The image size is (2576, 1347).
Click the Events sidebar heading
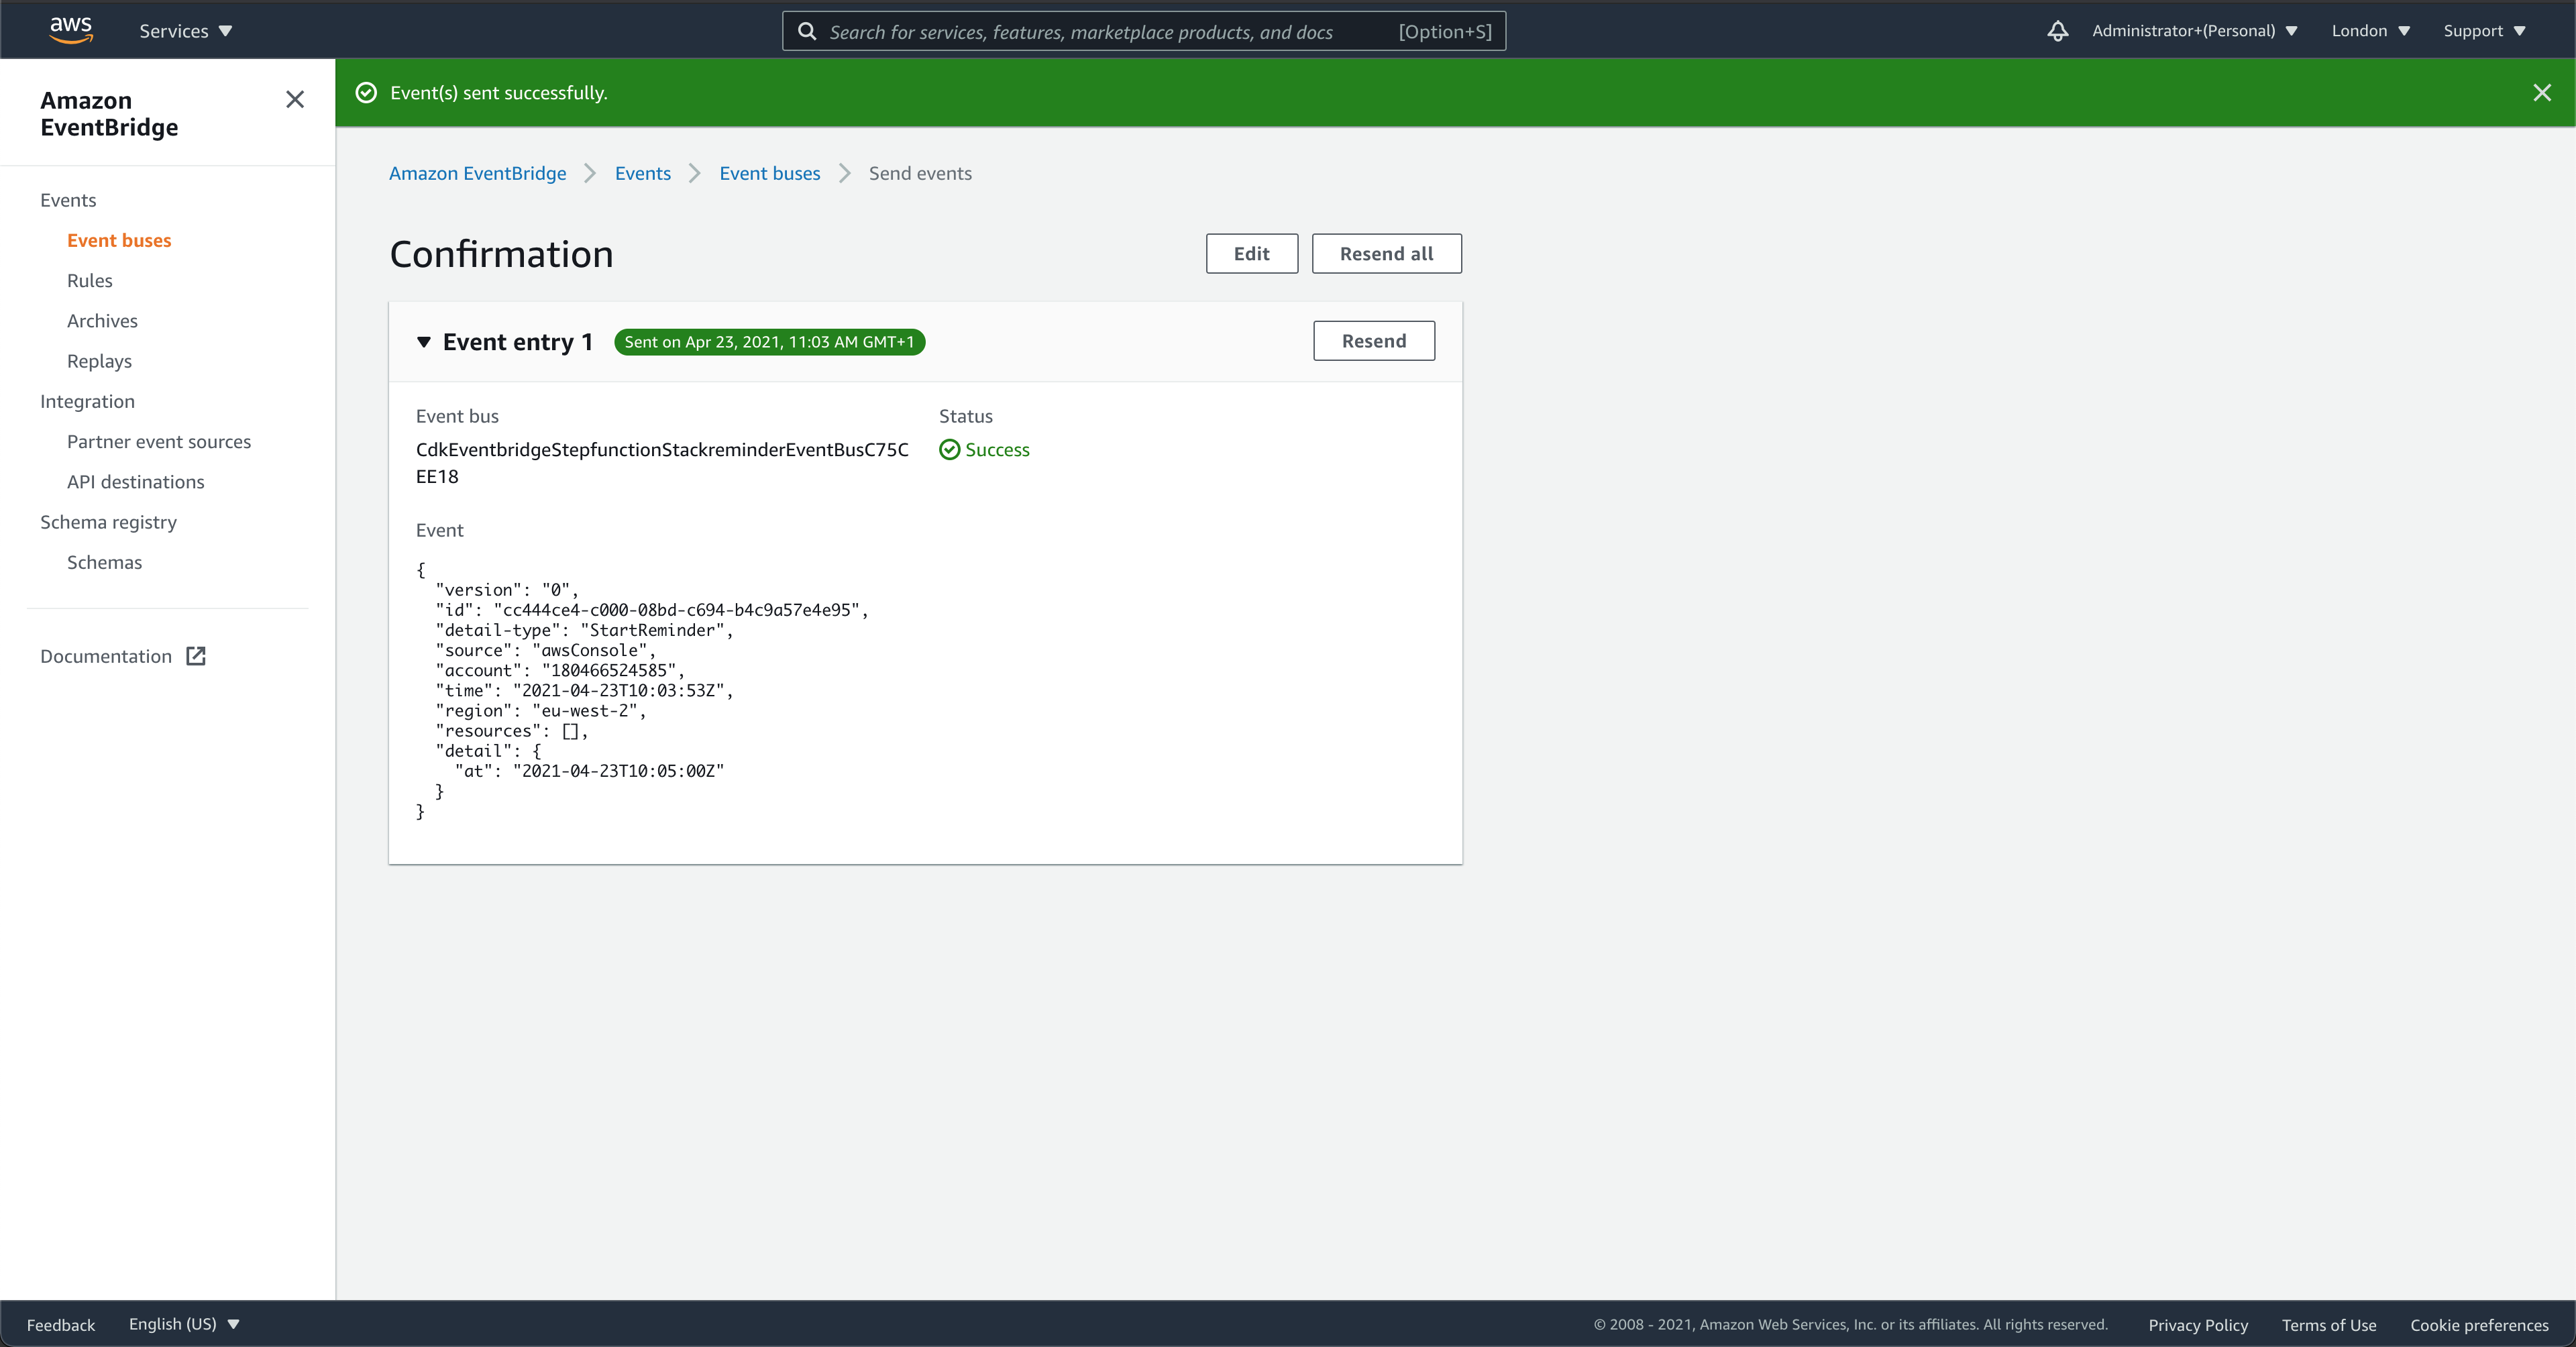coord(68,200)
